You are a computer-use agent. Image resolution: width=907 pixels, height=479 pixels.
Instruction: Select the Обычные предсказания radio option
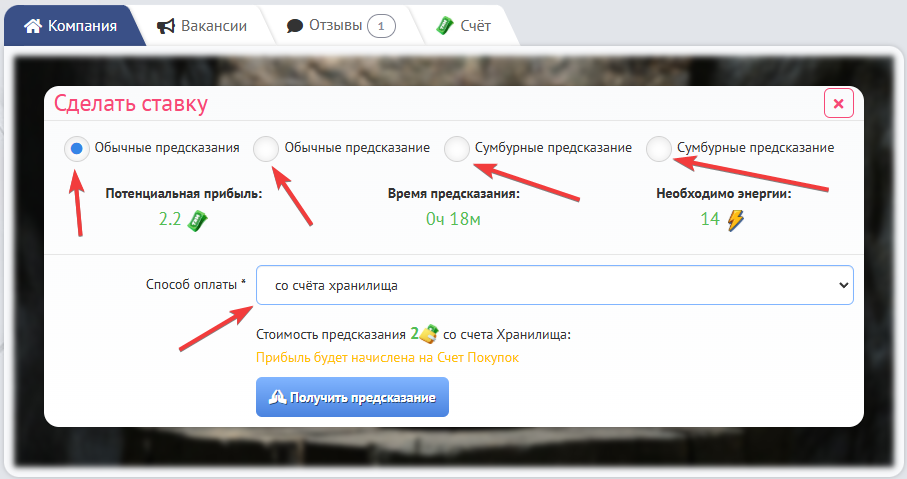point(77,149)
